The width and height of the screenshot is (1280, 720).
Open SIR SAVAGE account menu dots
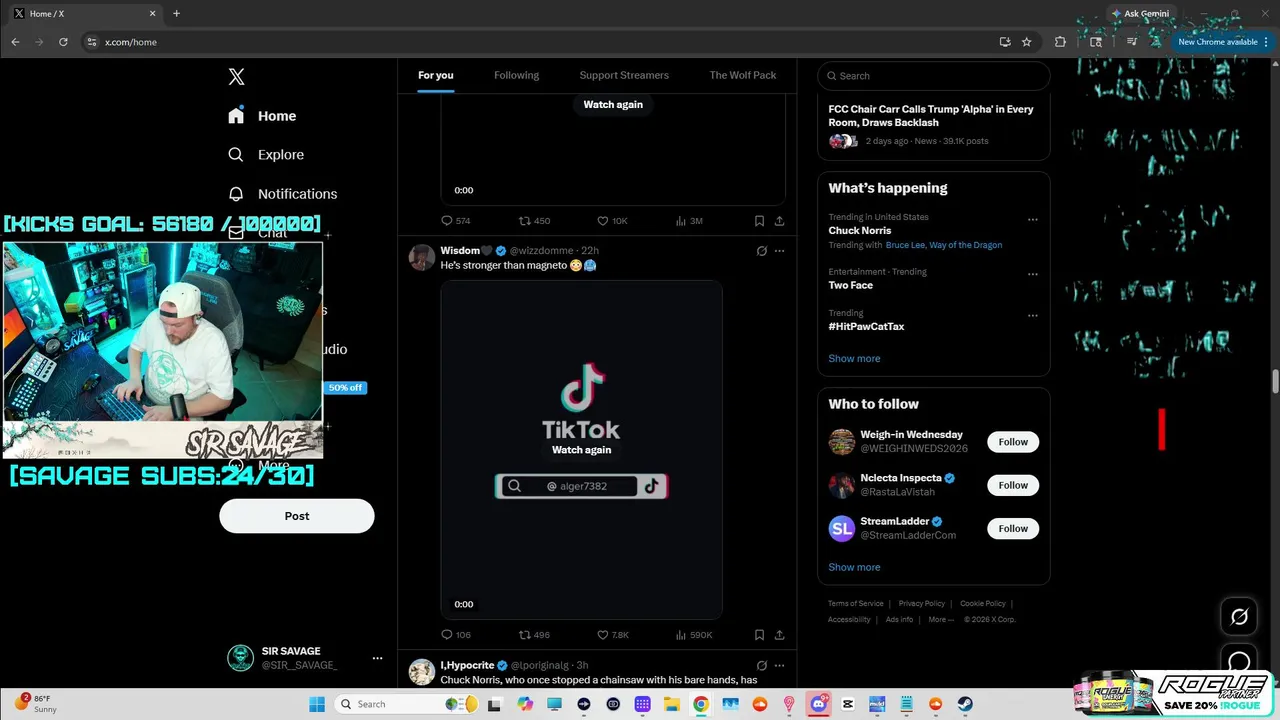377,658
